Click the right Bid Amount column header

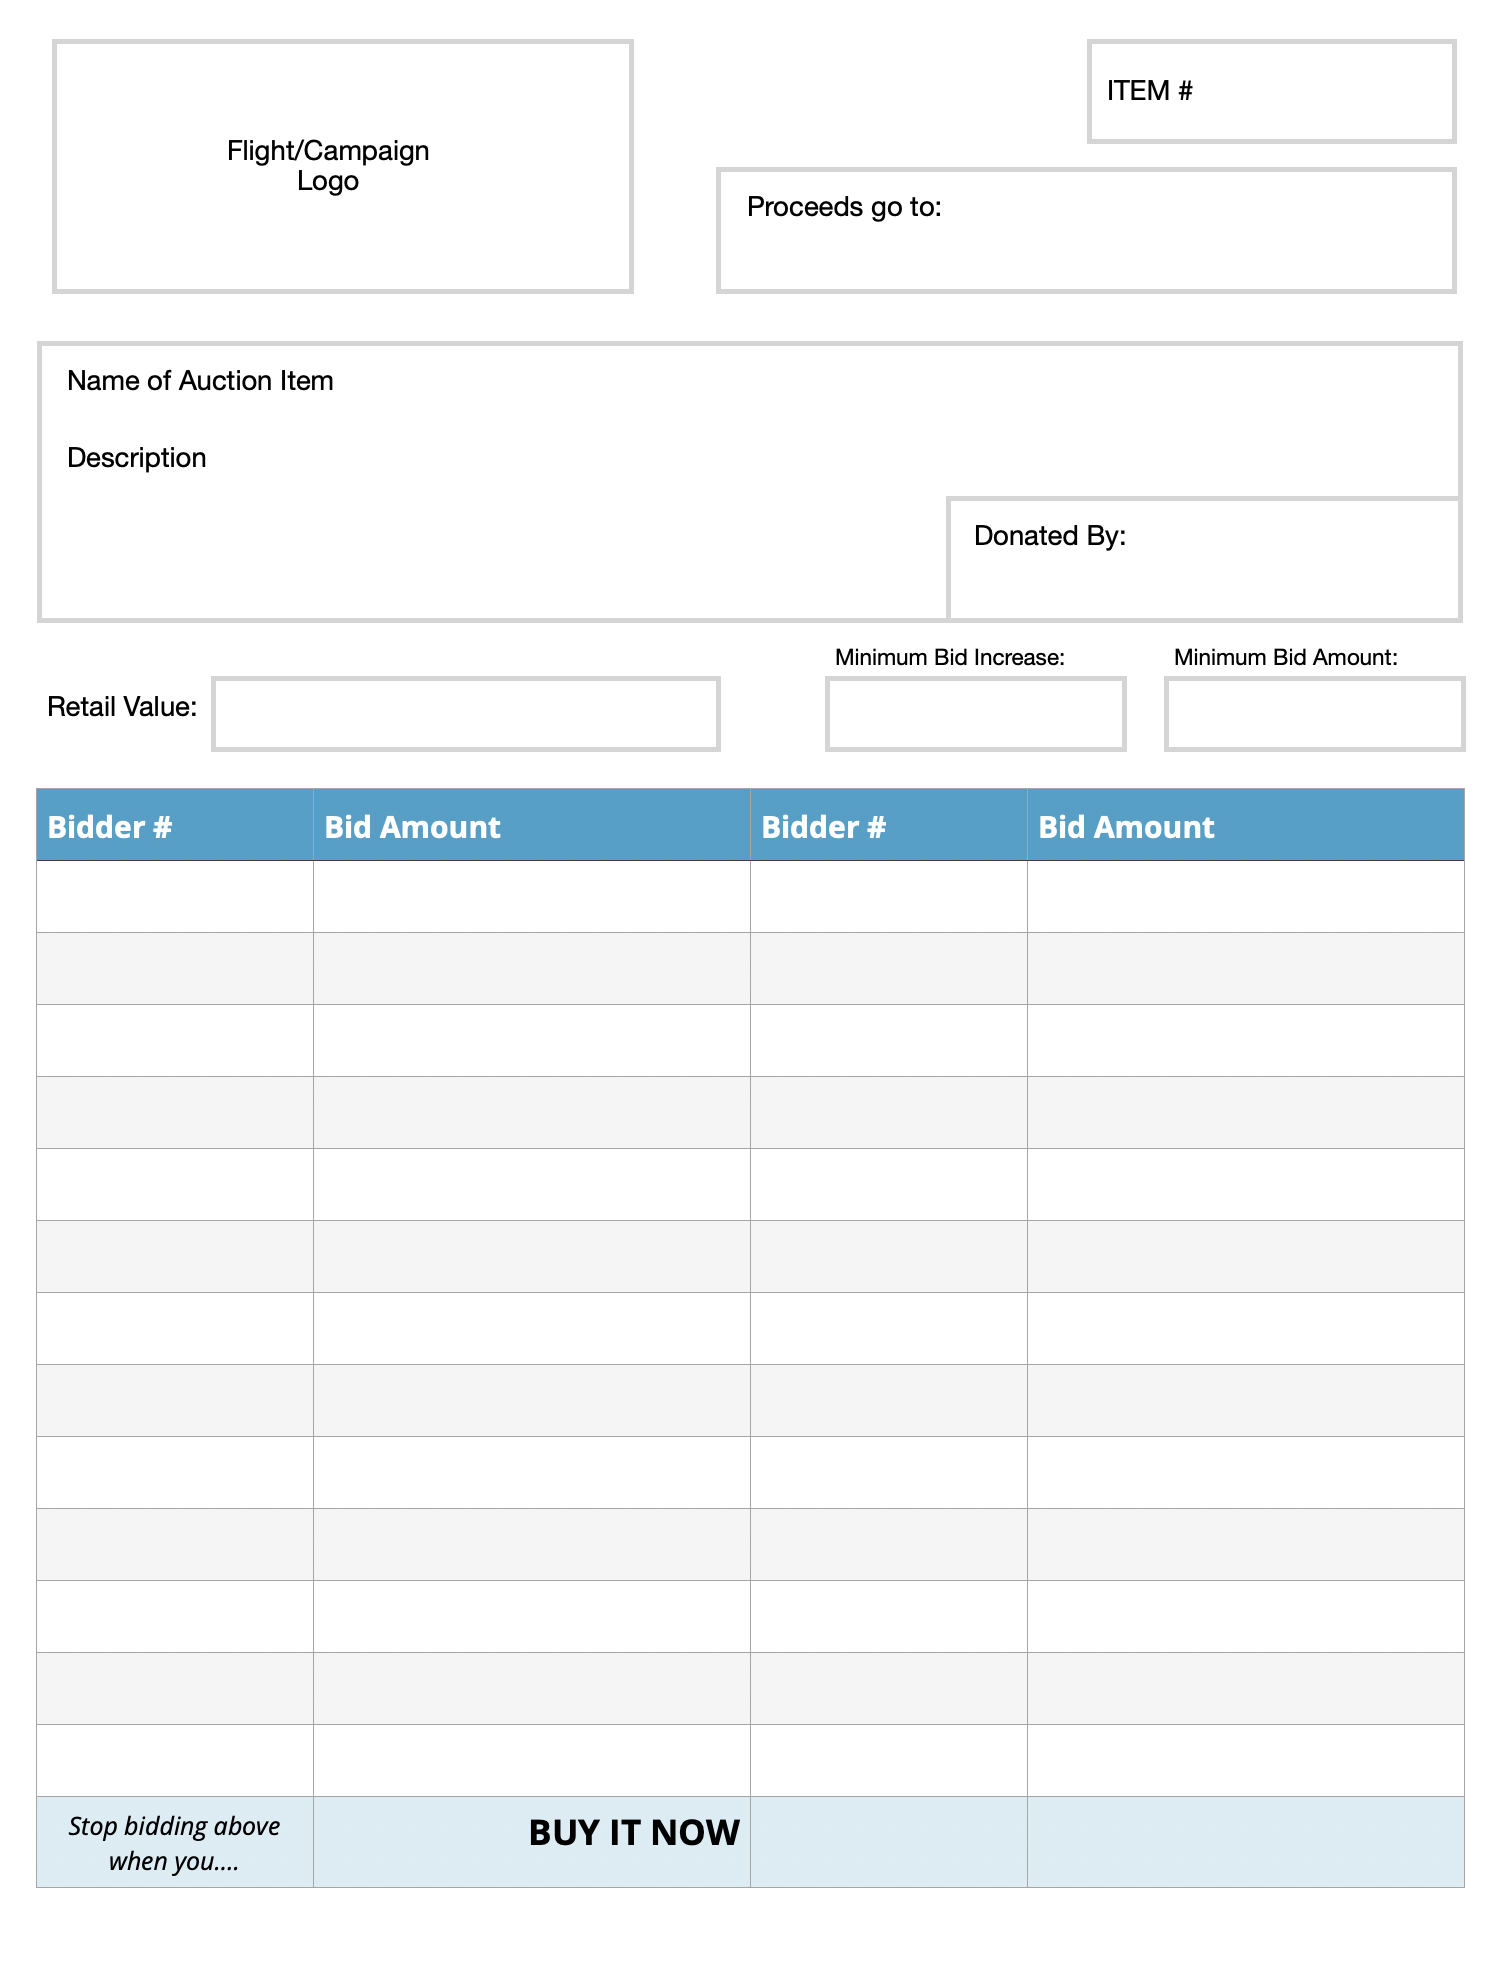[x=1246, y=825]
